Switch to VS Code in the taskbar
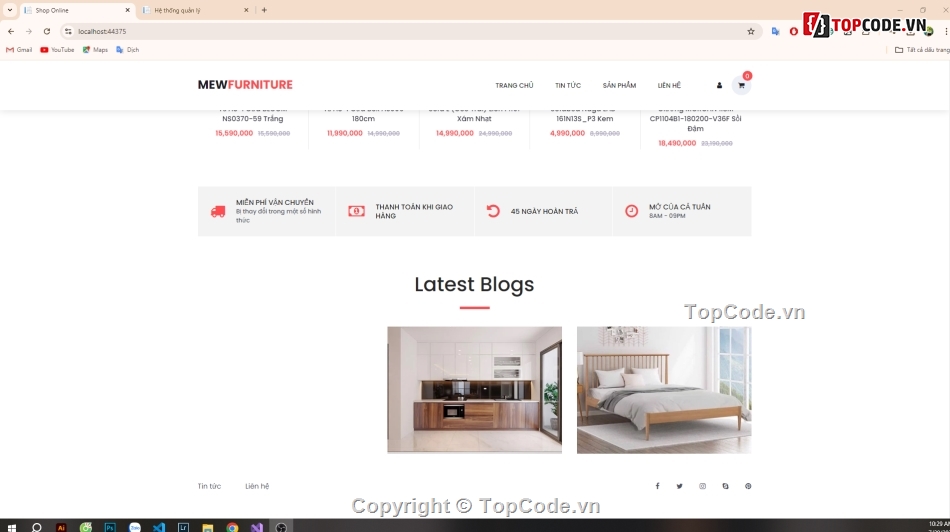This screenshot has width=950, height=532. (x=159, y=527)
